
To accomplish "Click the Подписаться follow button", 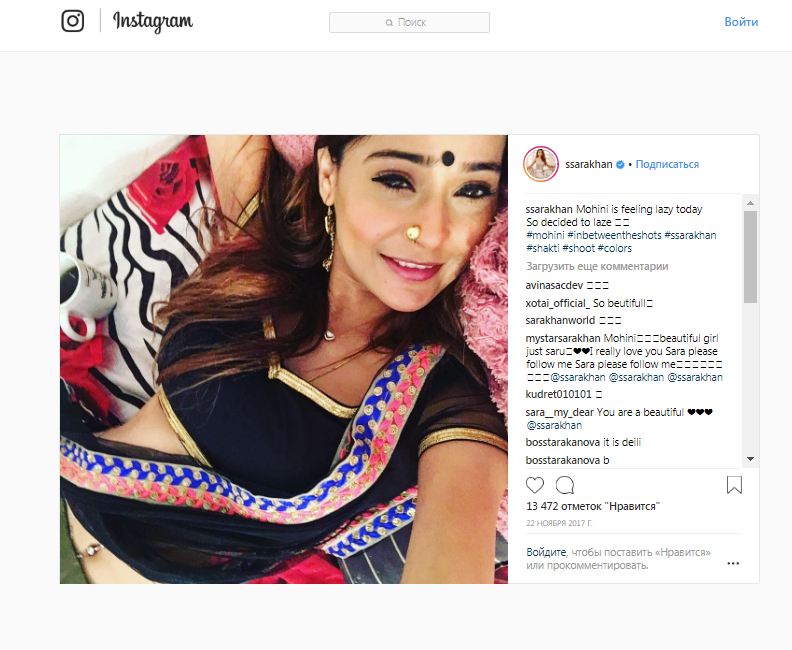I will [x=667, y=164].
